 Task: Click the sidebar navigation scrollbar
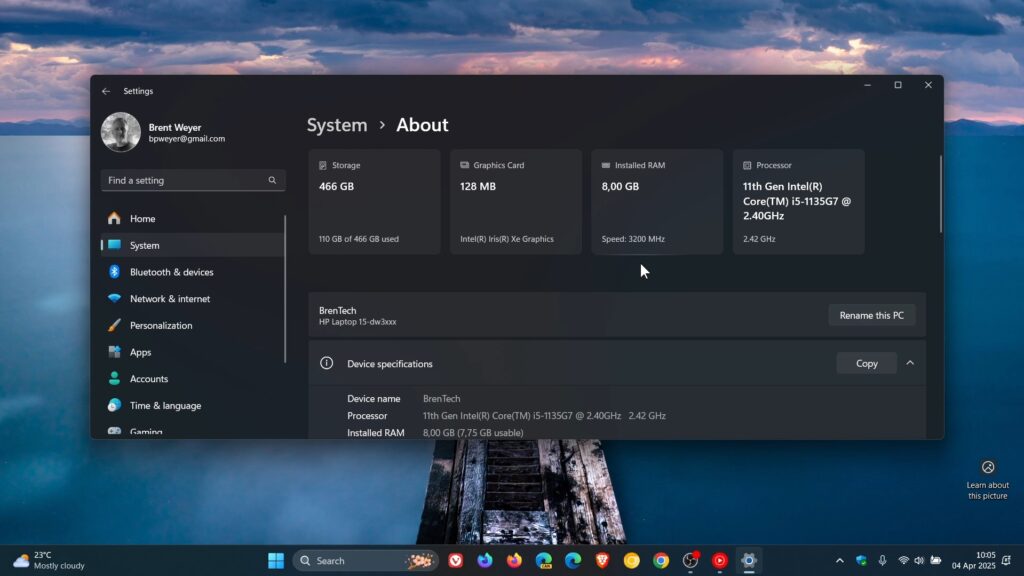285,289
